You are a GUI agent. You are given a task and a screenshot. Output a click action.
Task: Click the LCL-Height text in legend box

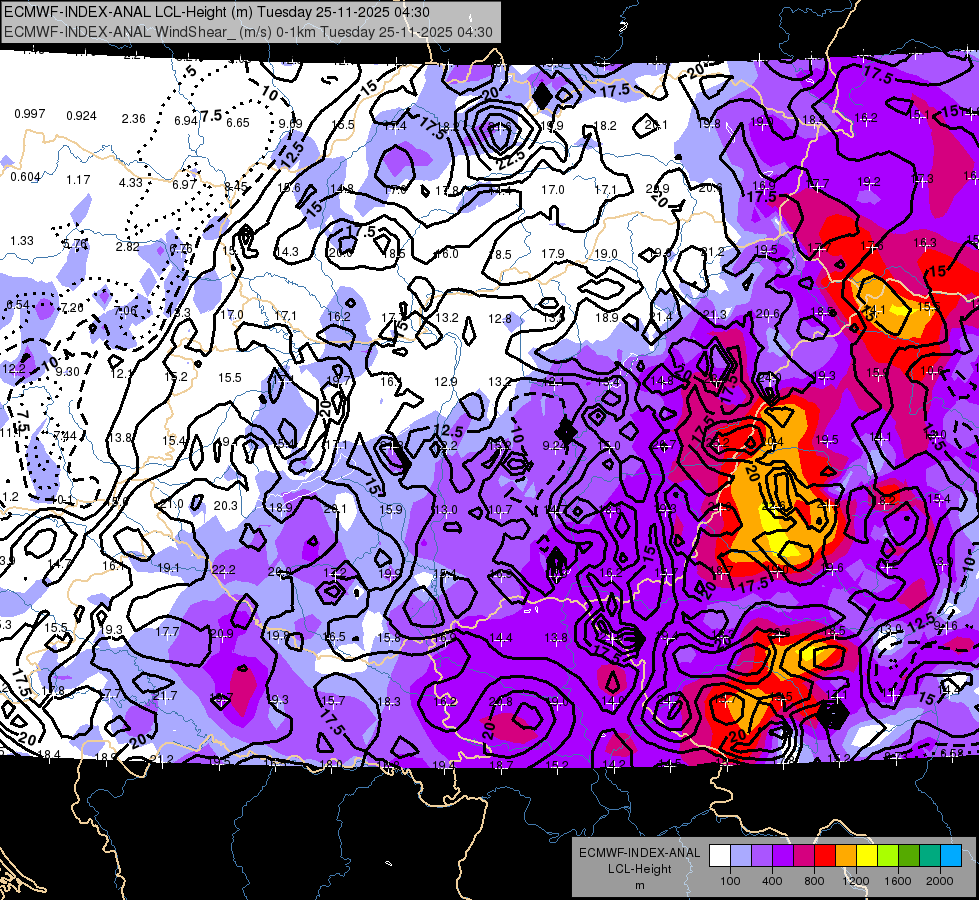(640, 869)
